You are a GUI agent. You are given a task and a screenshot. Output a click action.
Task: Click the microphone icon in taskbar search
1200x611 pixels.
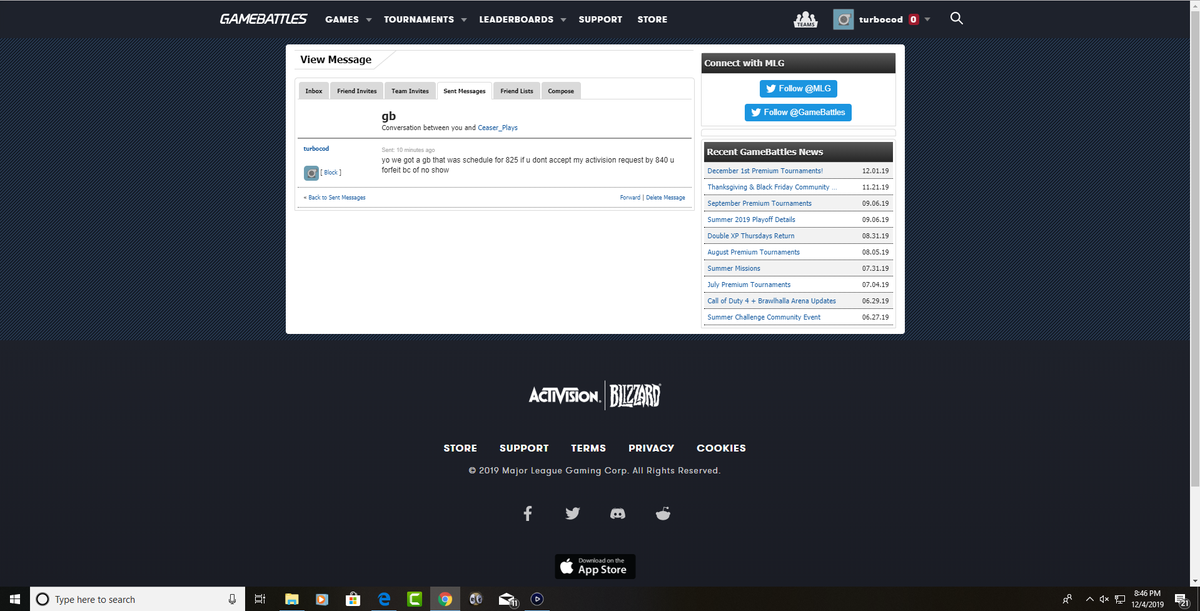(232, 599)
